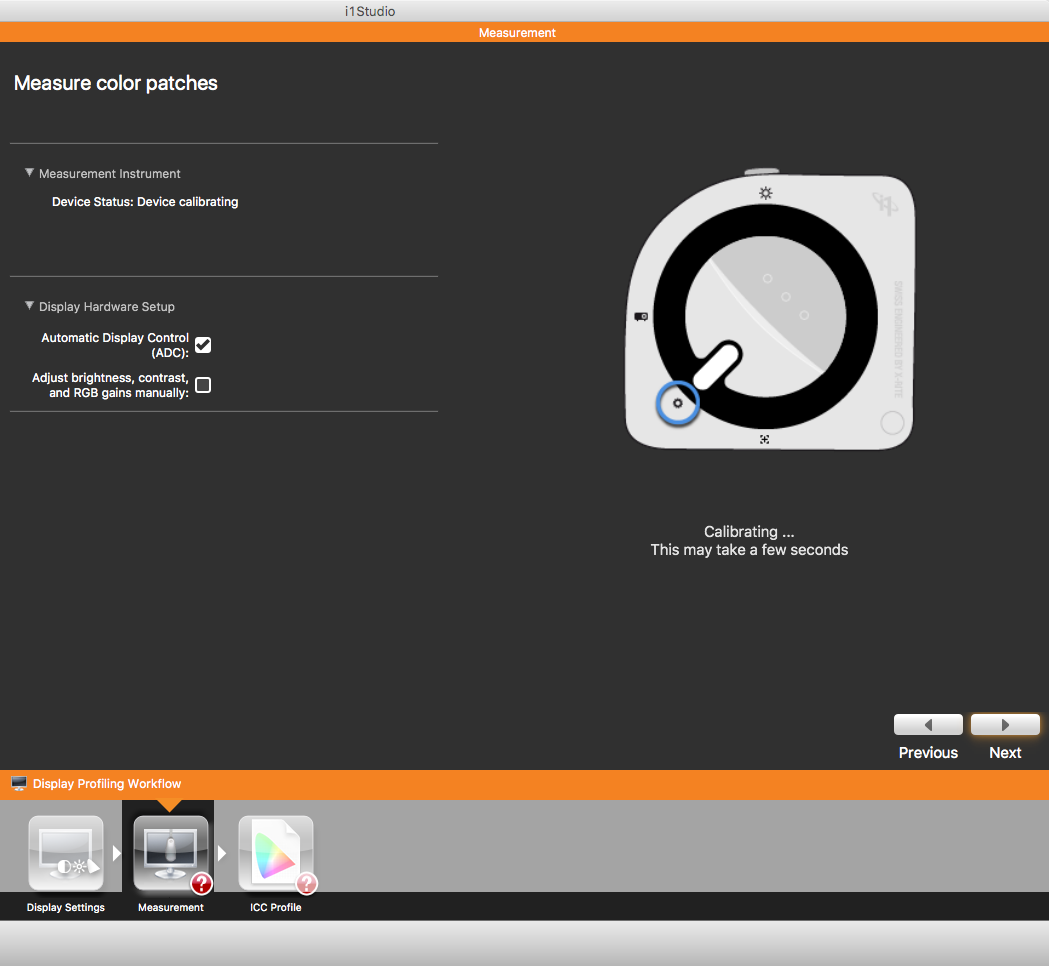Click the Previous arrow button
This screenshot has height=966, width=1049.
pos(928,725)
